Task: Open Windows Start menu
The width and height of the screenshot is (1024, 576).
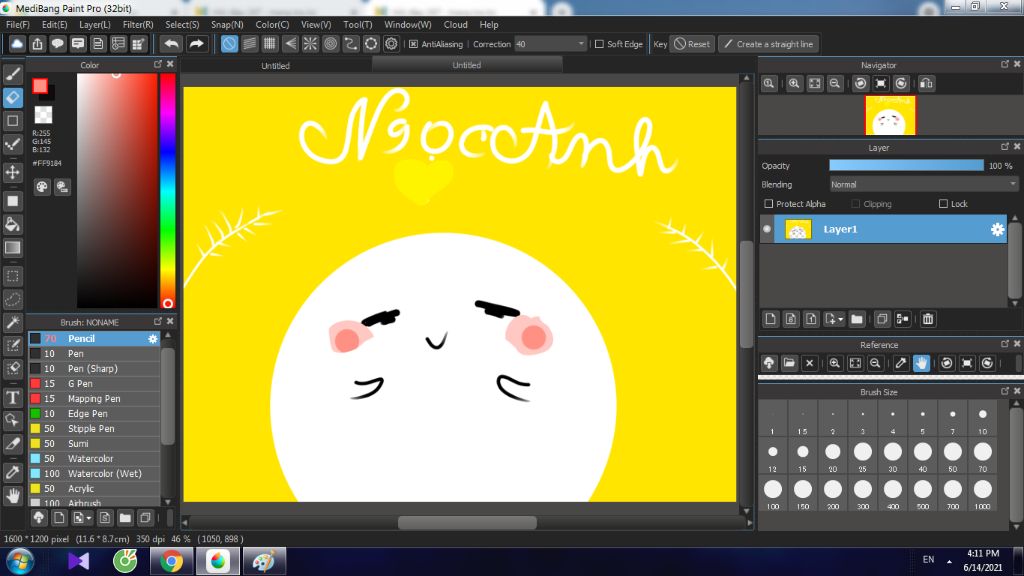Action: (x=20, y=562)
